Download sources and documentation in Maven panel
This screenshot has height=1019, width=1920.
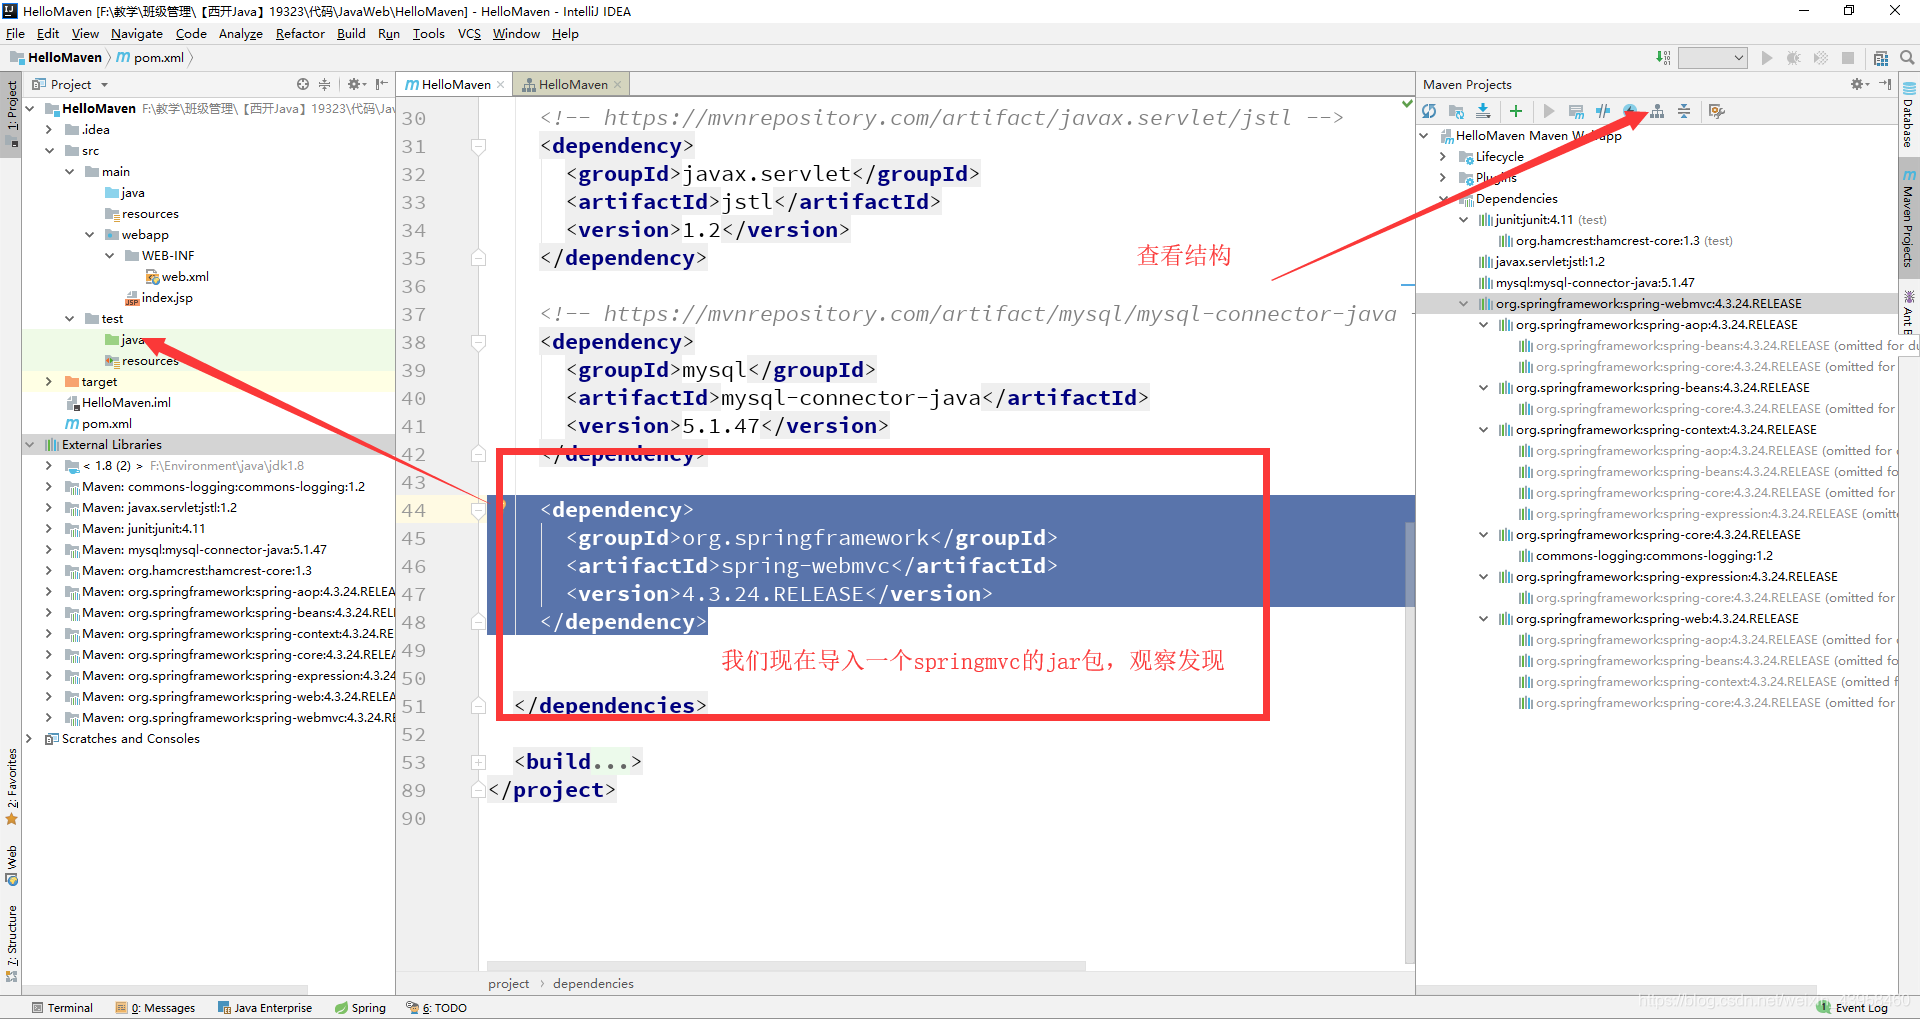coord(1483,111)
